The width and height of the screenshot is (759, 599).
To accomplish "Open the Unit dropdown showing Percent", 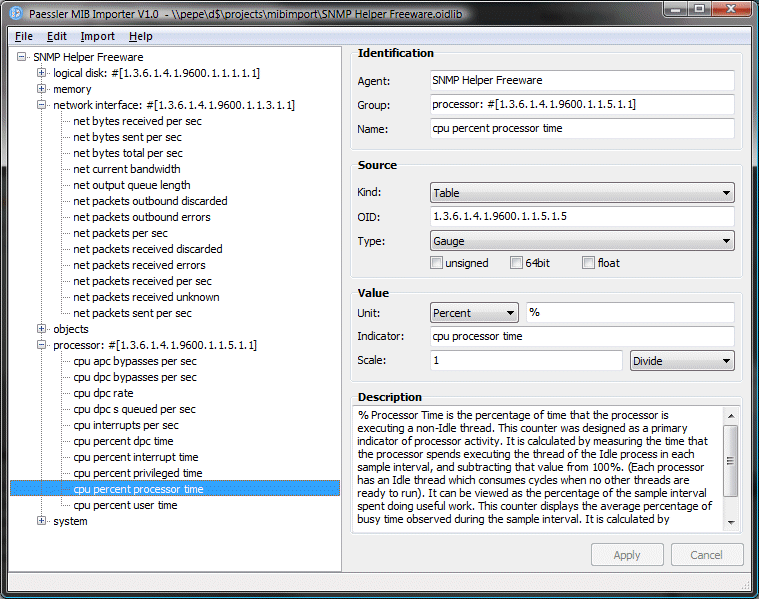I will 474,313.
